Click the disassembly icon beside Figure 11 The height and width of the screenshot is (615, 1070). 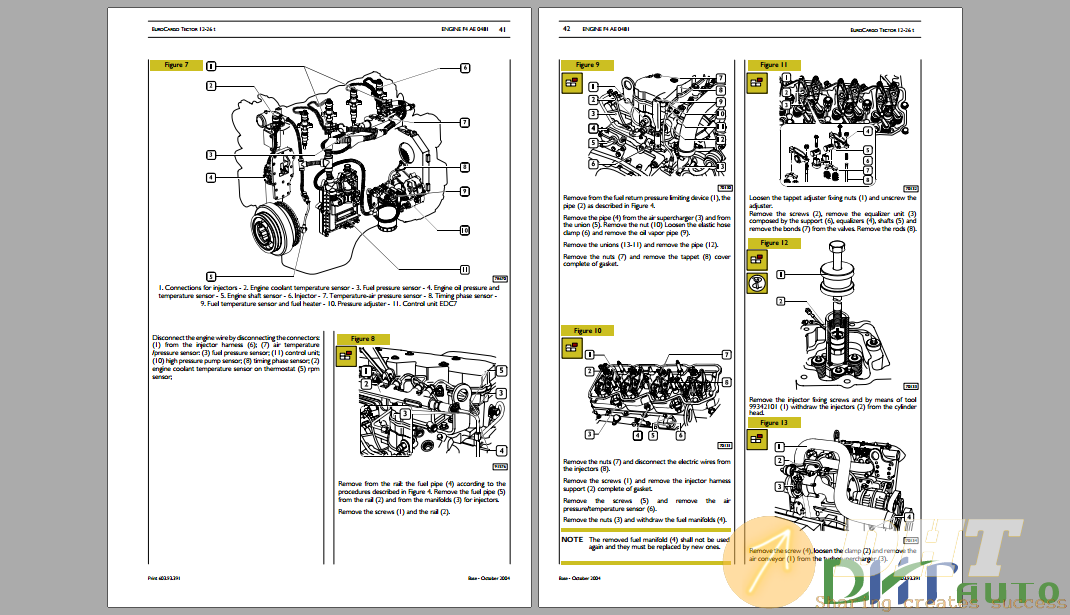tap(757, 83)
